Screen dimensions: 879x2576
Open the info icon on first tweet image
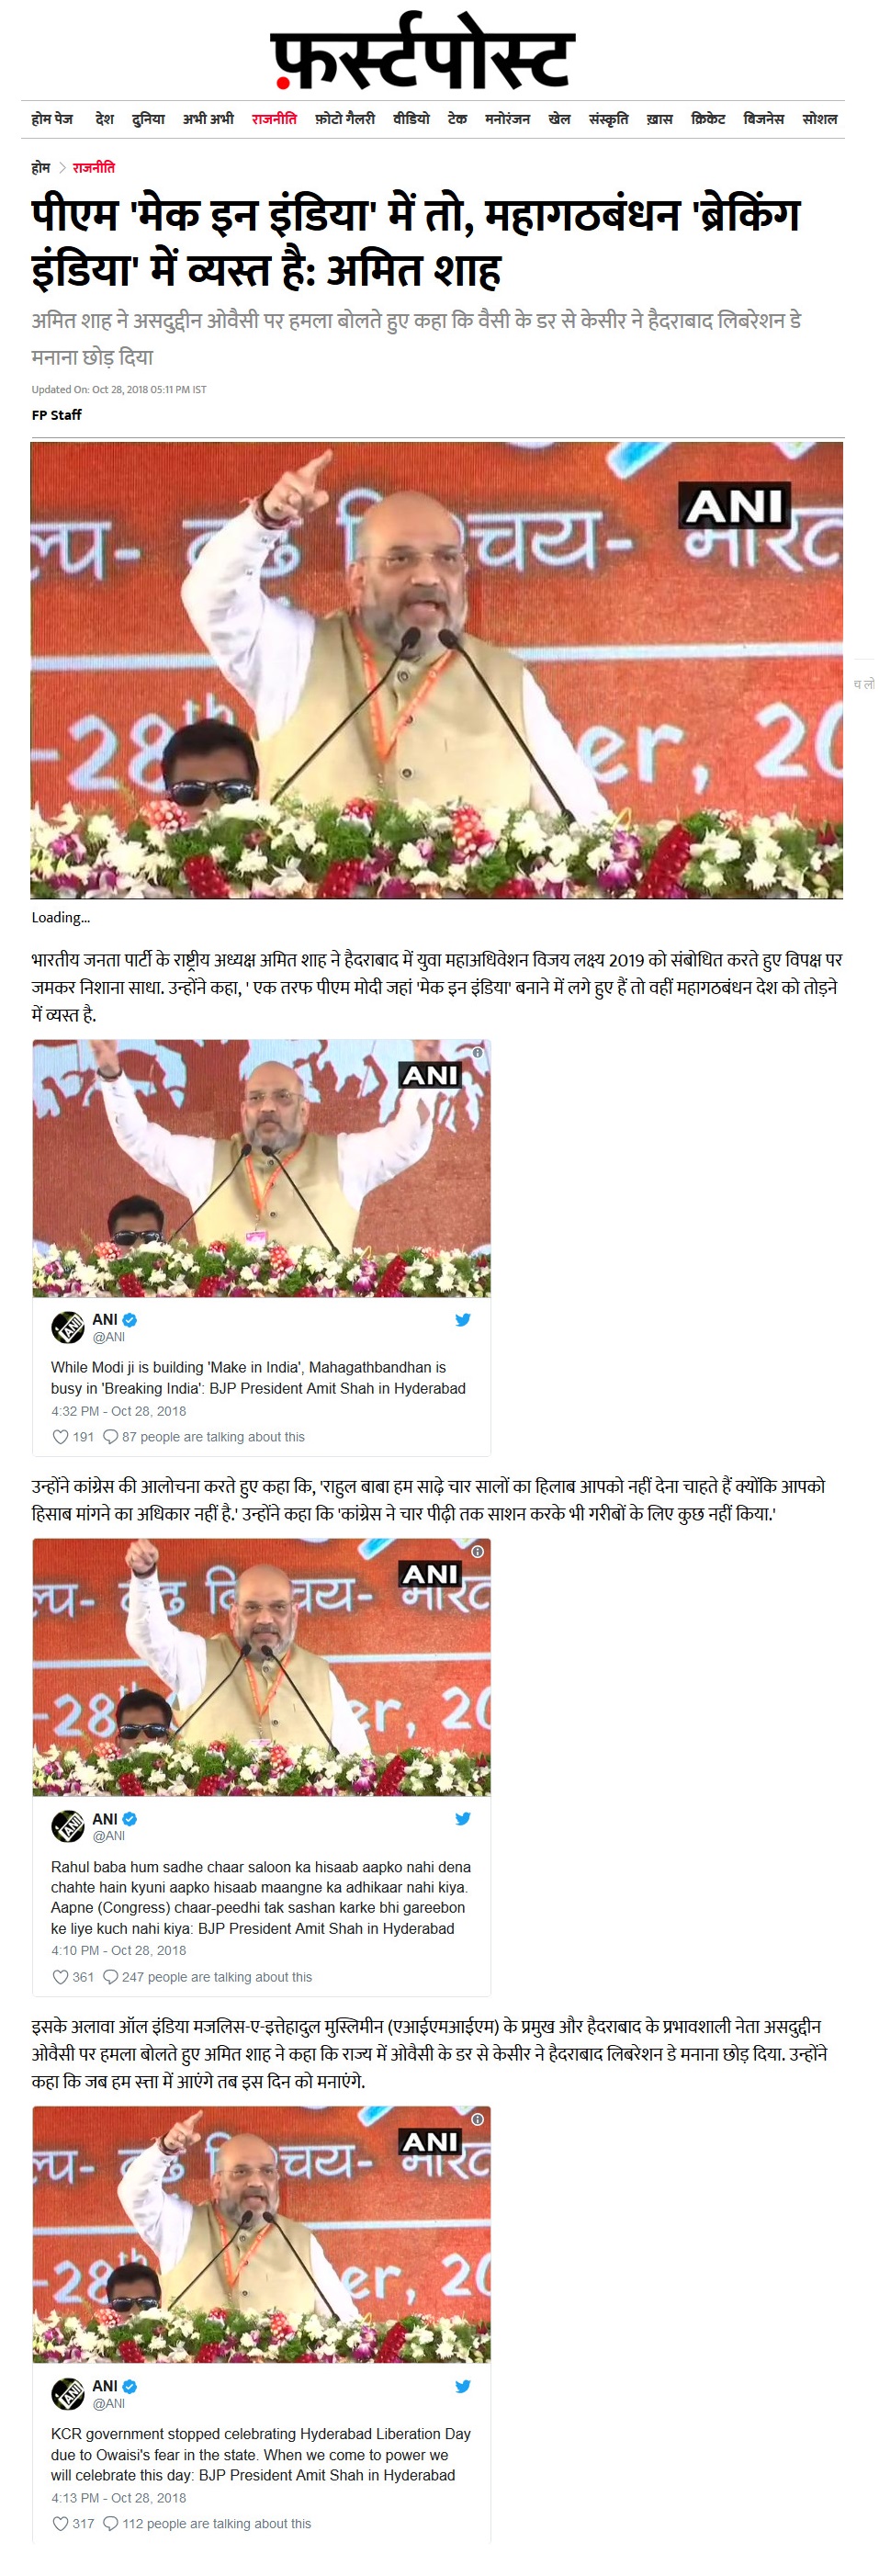[x=478, y=1052]
